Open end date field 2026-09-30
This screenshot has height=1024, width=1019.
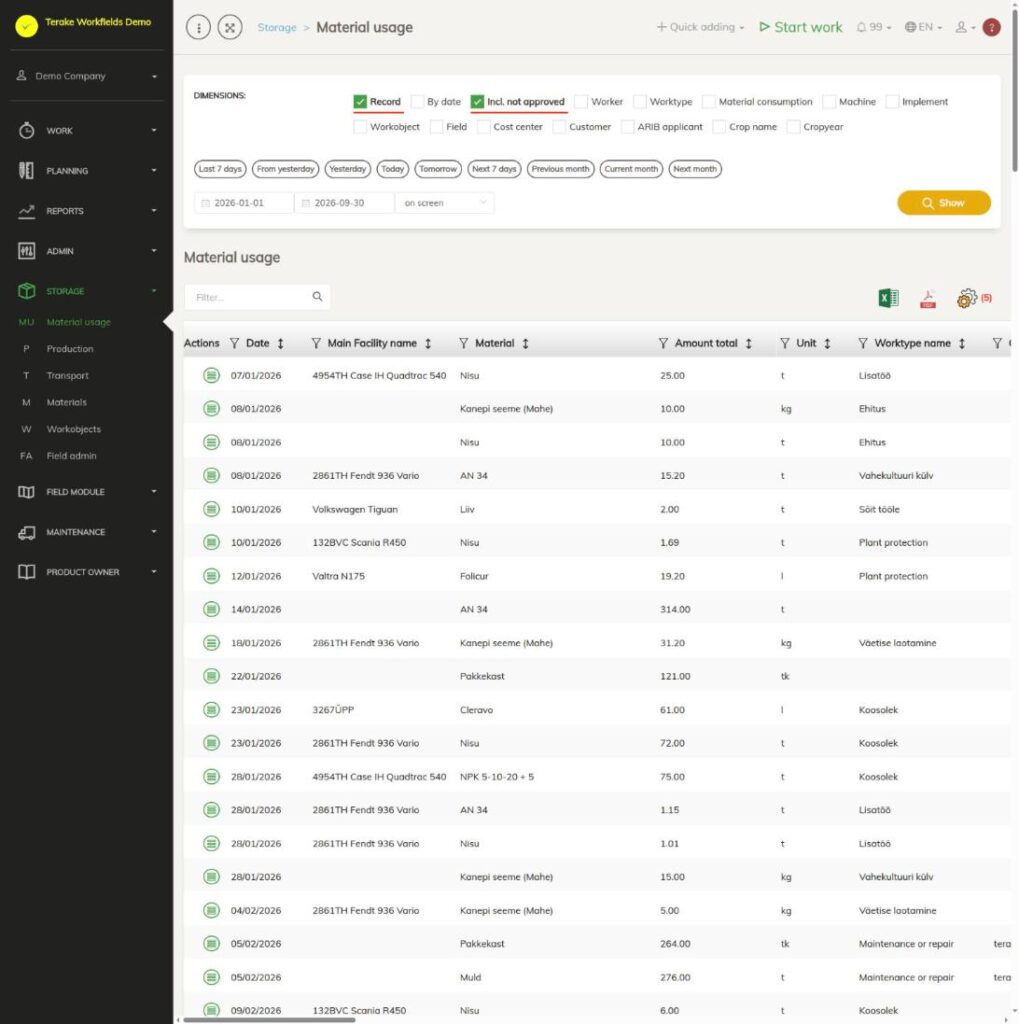tap(344, 203)
